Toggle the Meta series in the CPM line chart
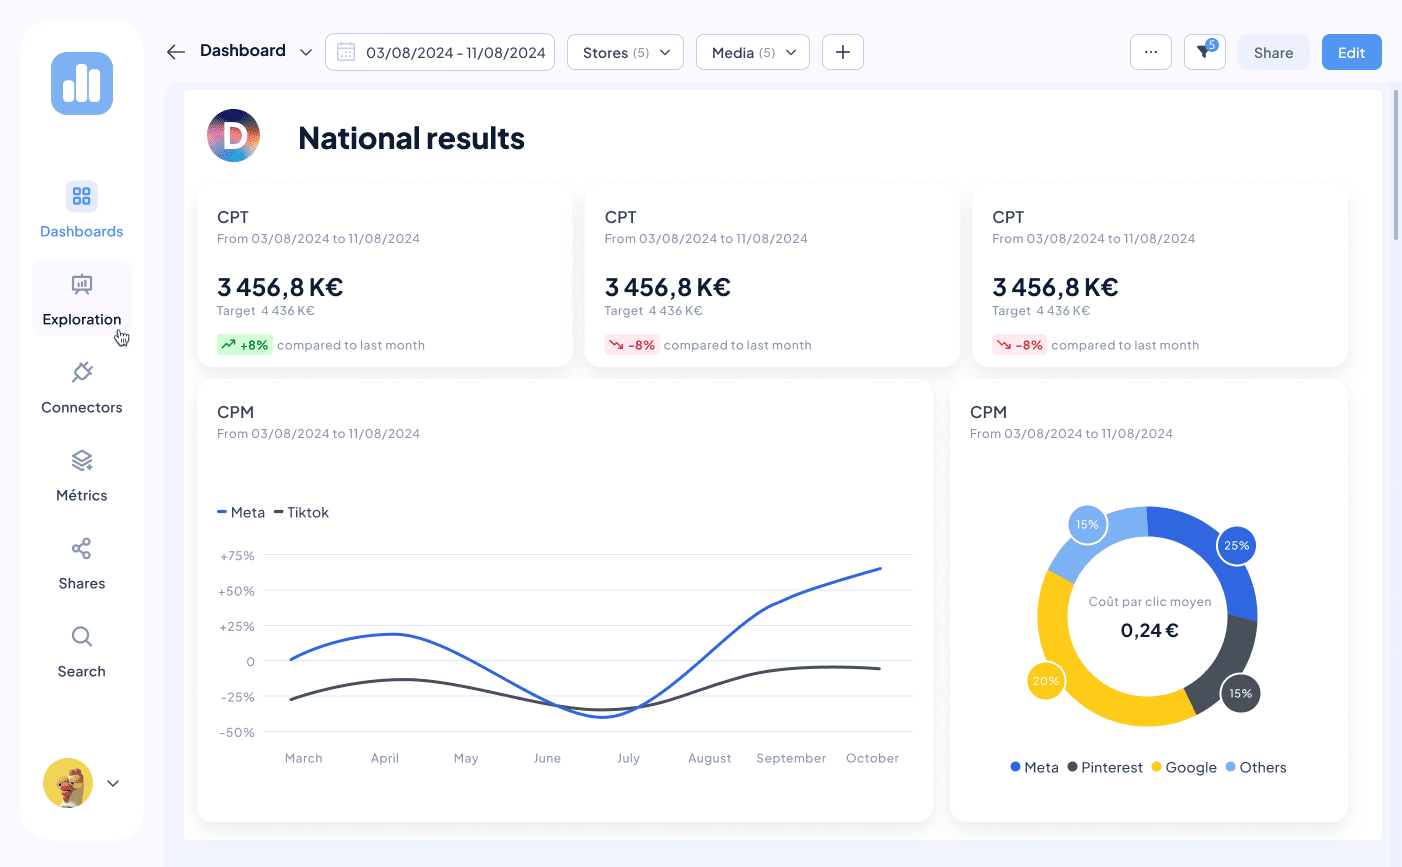1402x867 pixels. click(240, 512)
